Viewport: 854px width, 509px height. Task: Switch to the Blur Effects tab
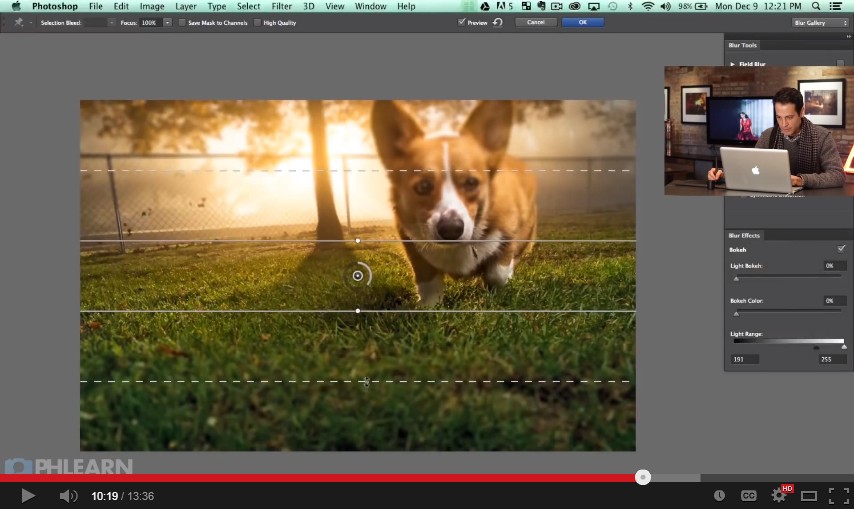click(744, 235)
